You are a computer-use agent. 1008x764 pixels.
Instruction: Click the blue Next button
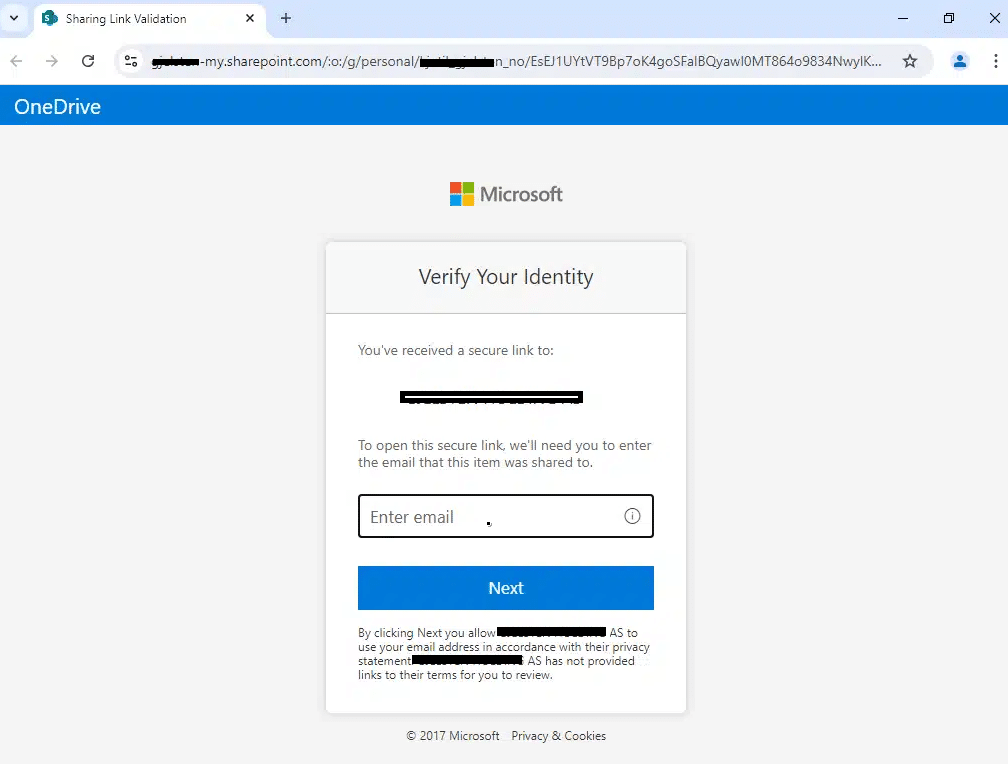point(506,588)
